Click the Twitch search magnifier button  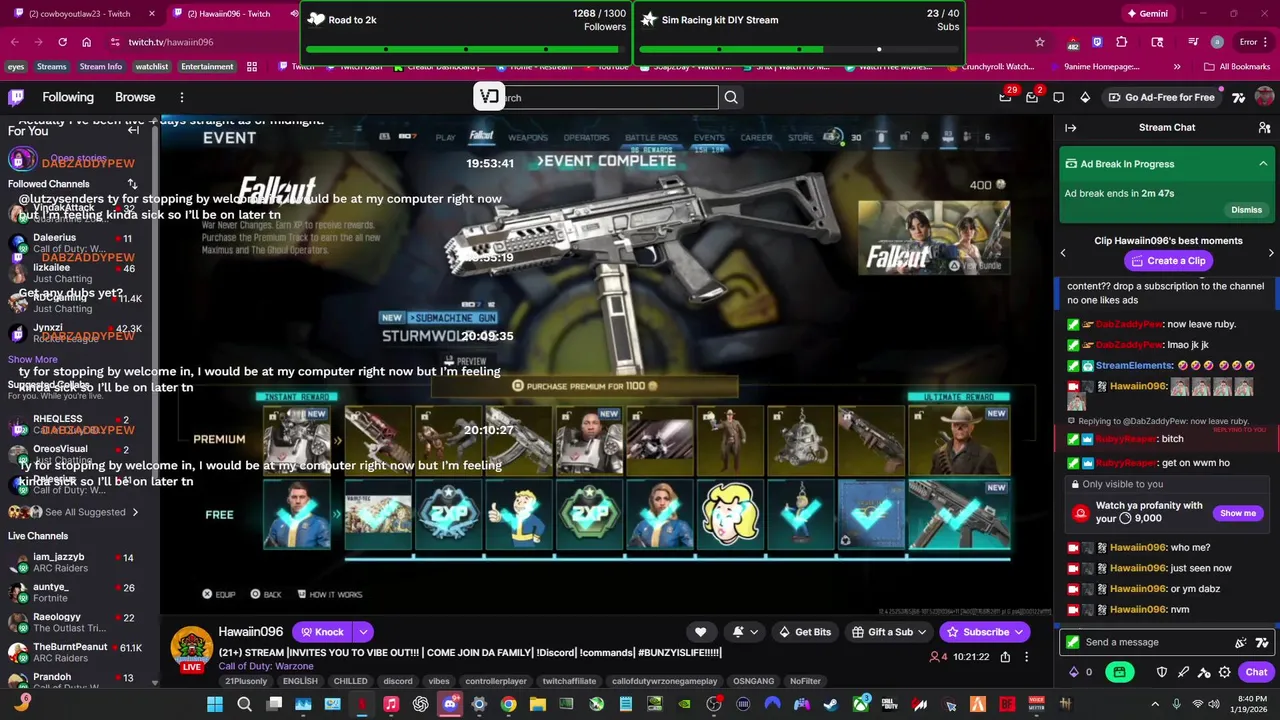click(x=731, y=97)
